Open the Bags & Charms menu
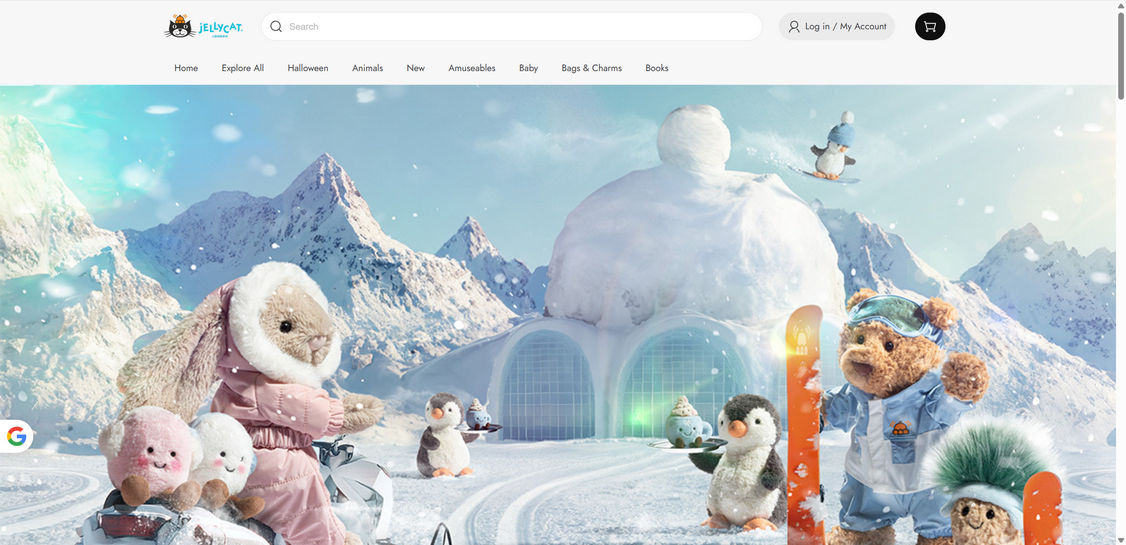 (x=592, y=68)
